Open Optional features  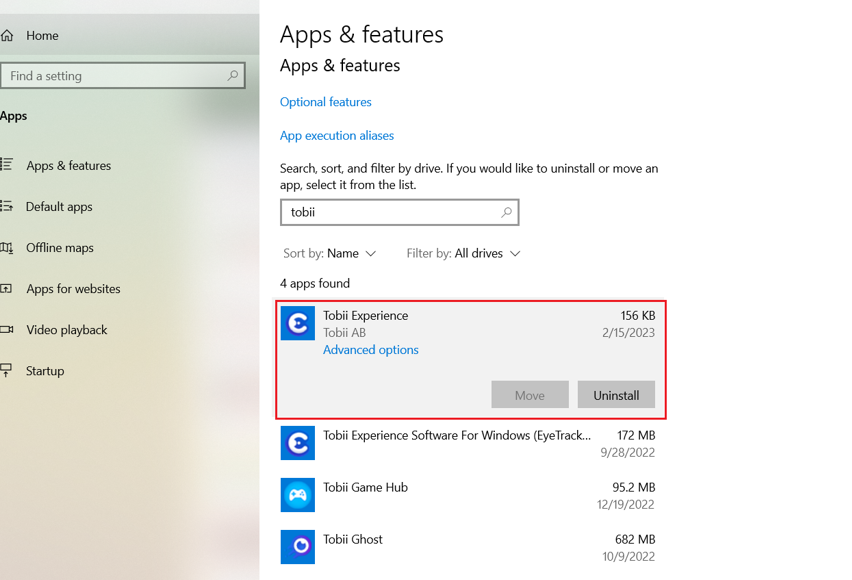click(325, 101)
